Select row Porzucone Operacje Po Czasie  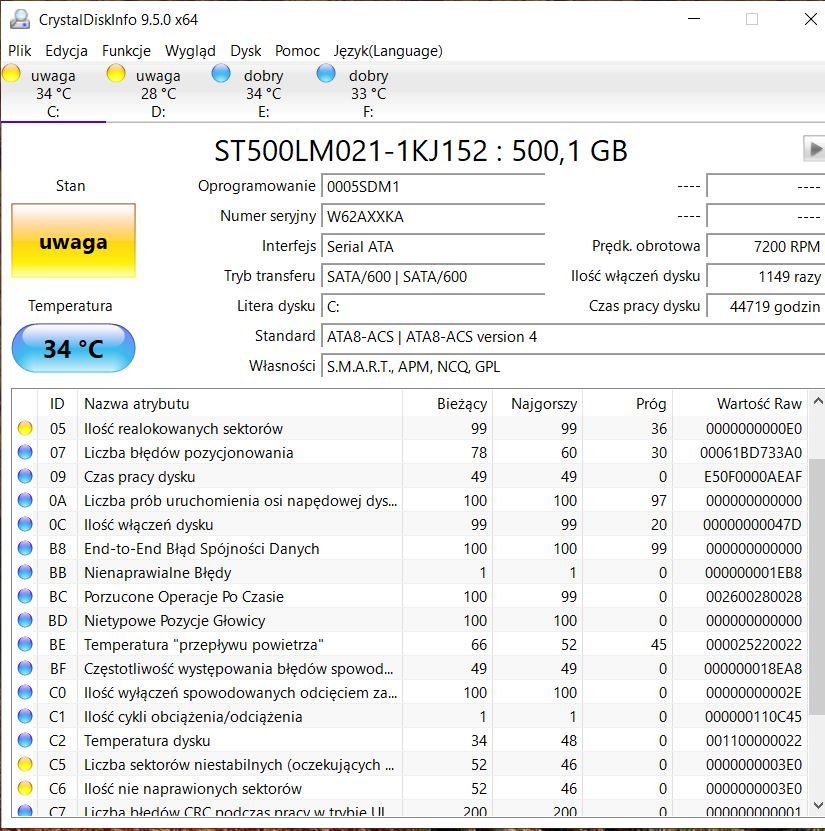410,596
